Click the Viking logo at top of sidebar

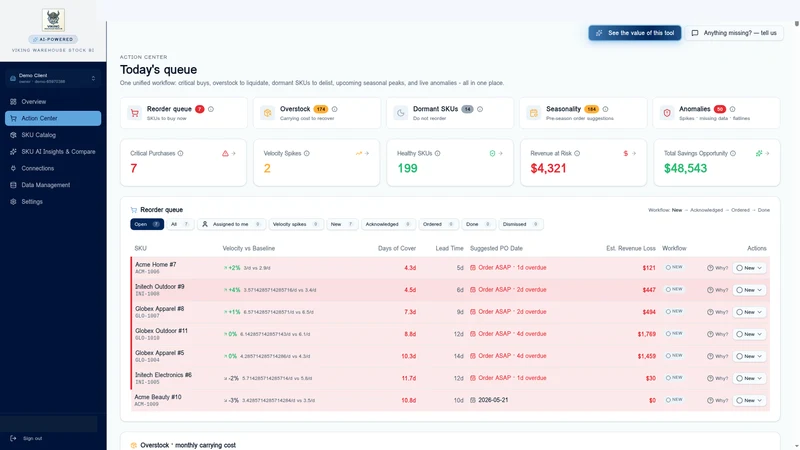click(53, 20)
